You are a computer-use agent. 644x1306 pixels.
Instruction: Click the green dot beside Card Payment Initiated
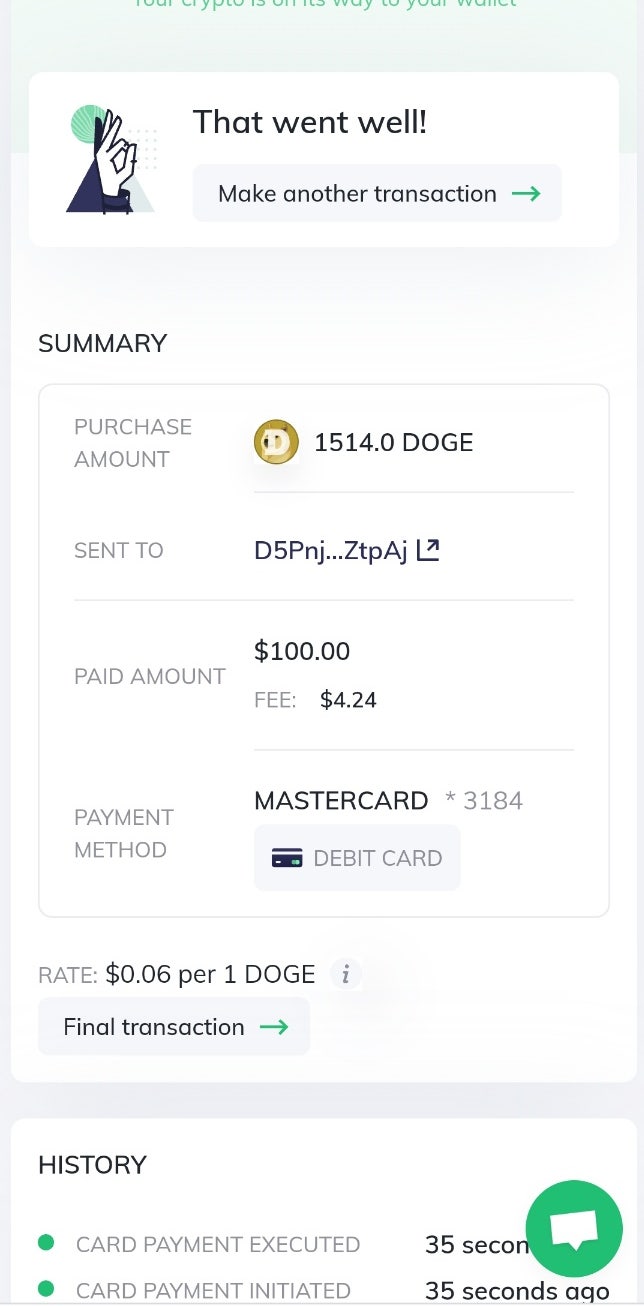click(x=46, y=1290)
